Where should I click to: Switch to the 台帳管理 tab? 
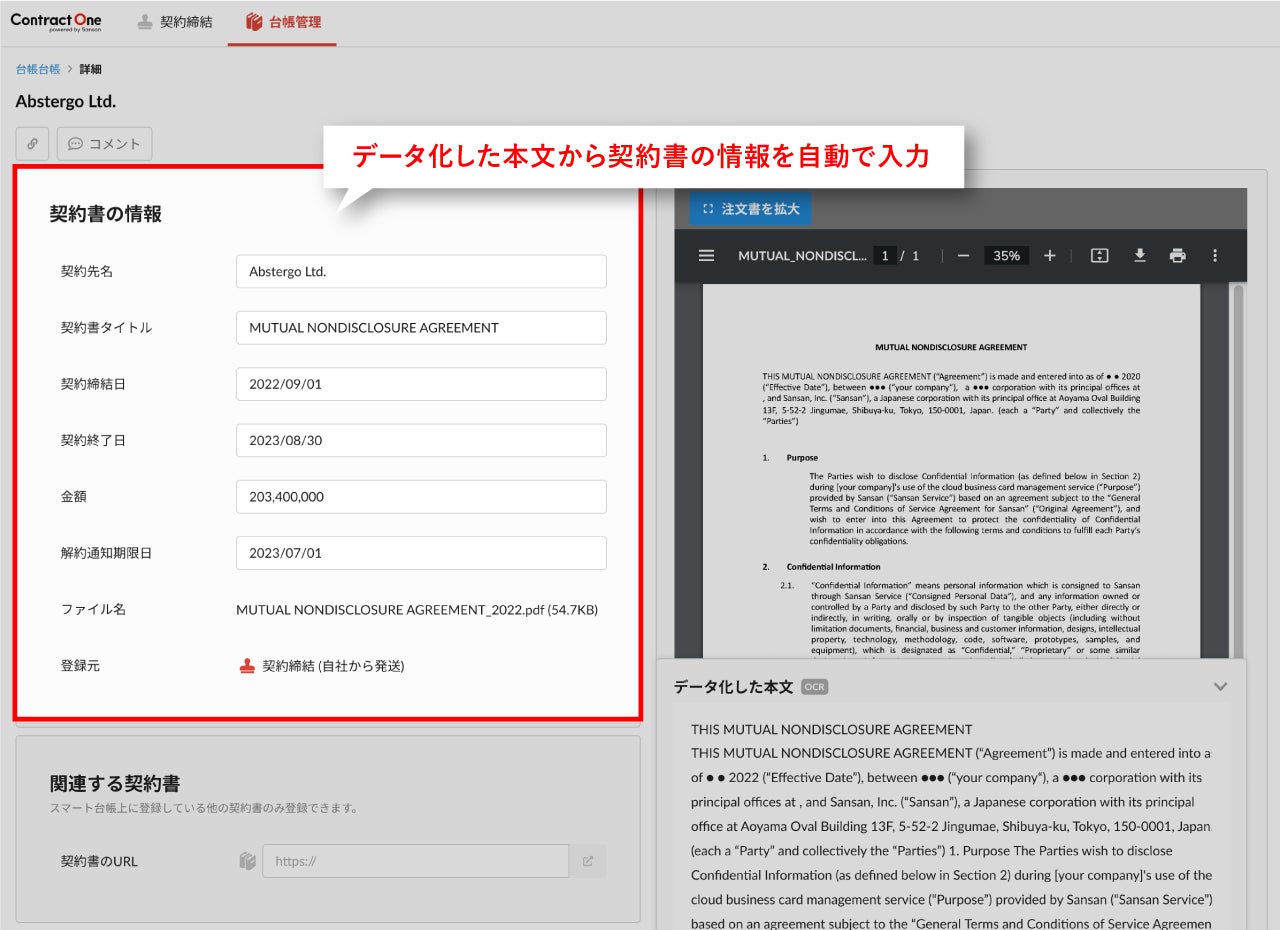(x=283, y=22)
